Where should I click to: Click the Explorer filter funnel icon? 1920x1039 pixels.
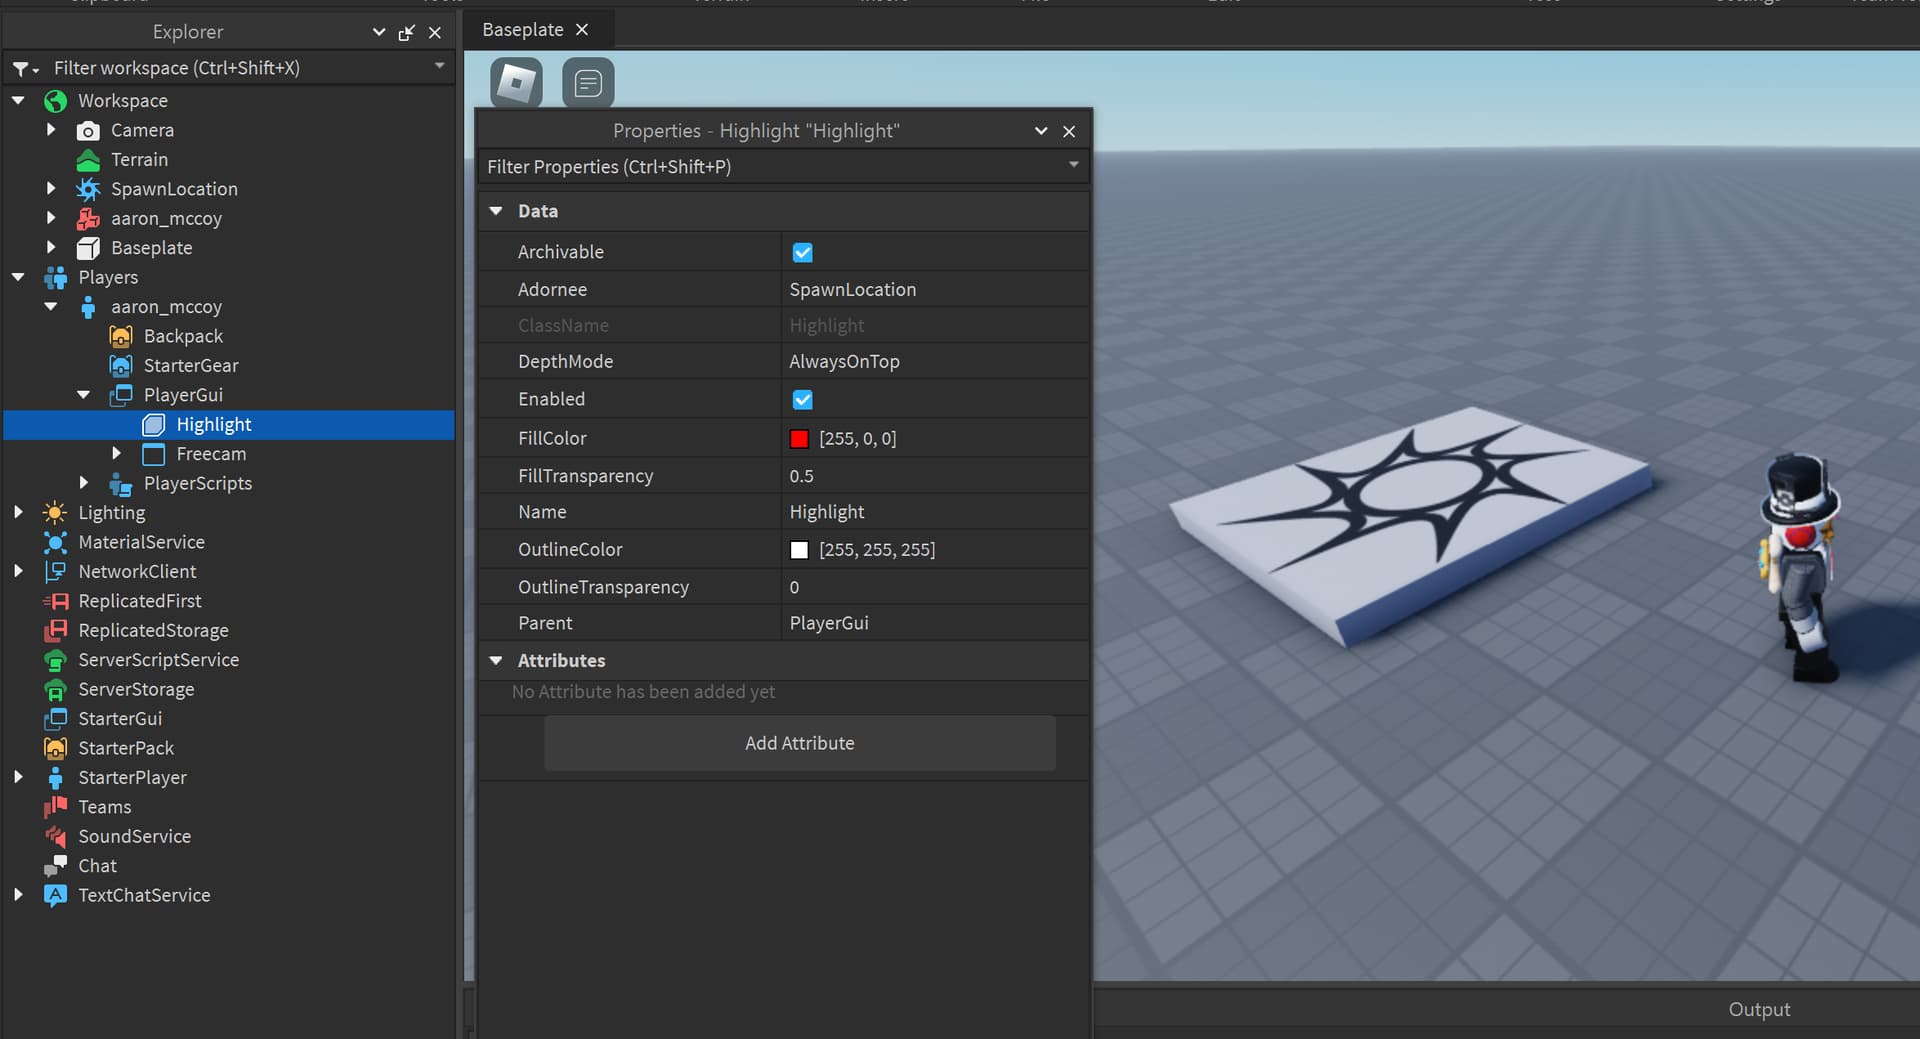coord(20,69)
